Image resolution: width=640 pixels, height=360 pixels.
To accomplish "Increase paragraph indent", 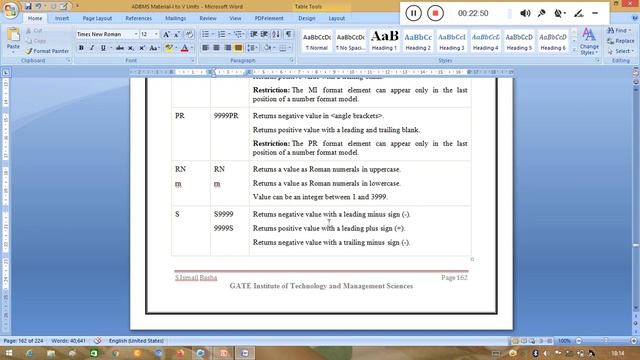I will (x=264, y=35).
